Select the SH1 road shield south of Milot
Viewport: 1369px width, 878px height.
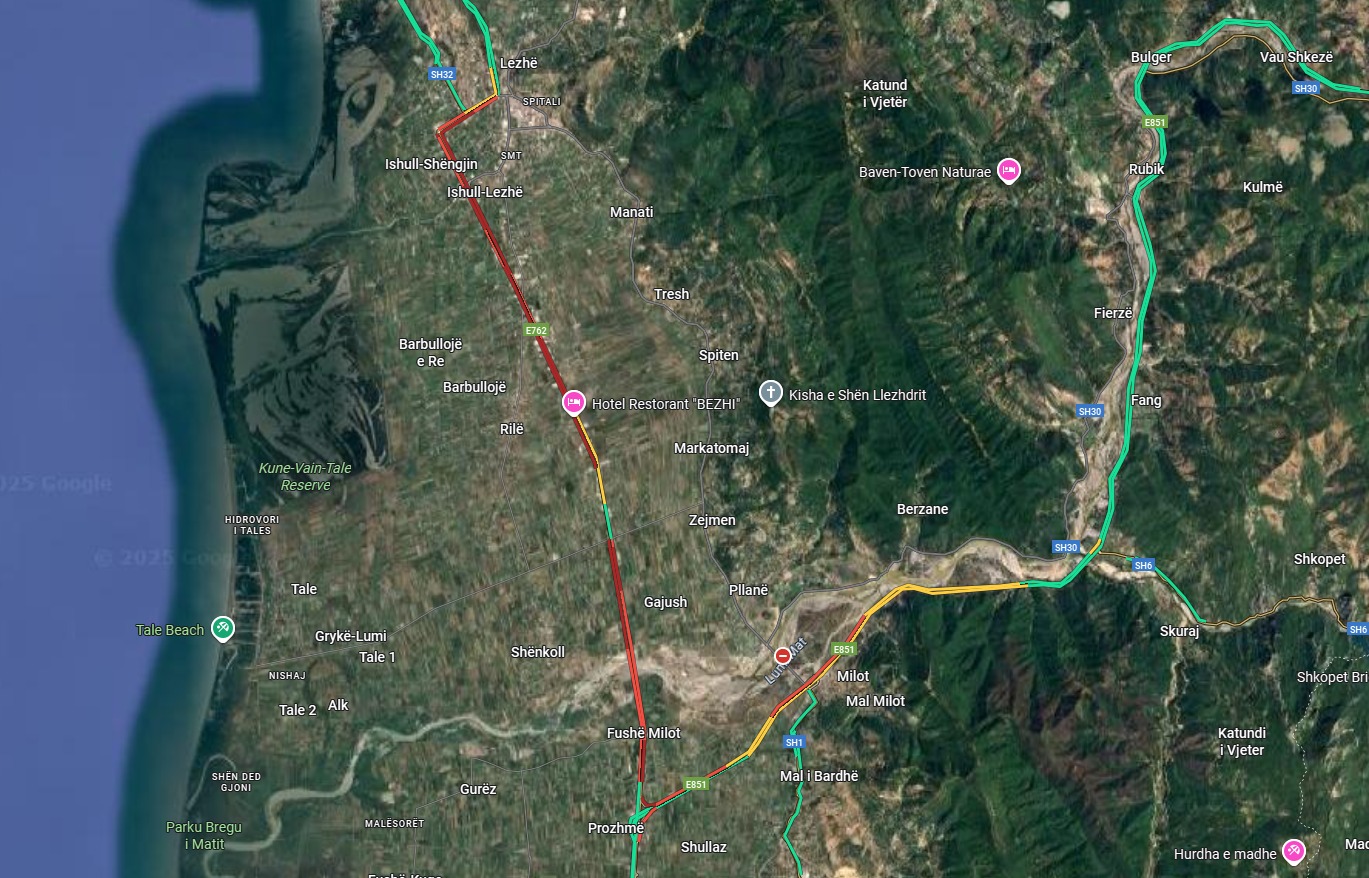click(x=795, y=742)
